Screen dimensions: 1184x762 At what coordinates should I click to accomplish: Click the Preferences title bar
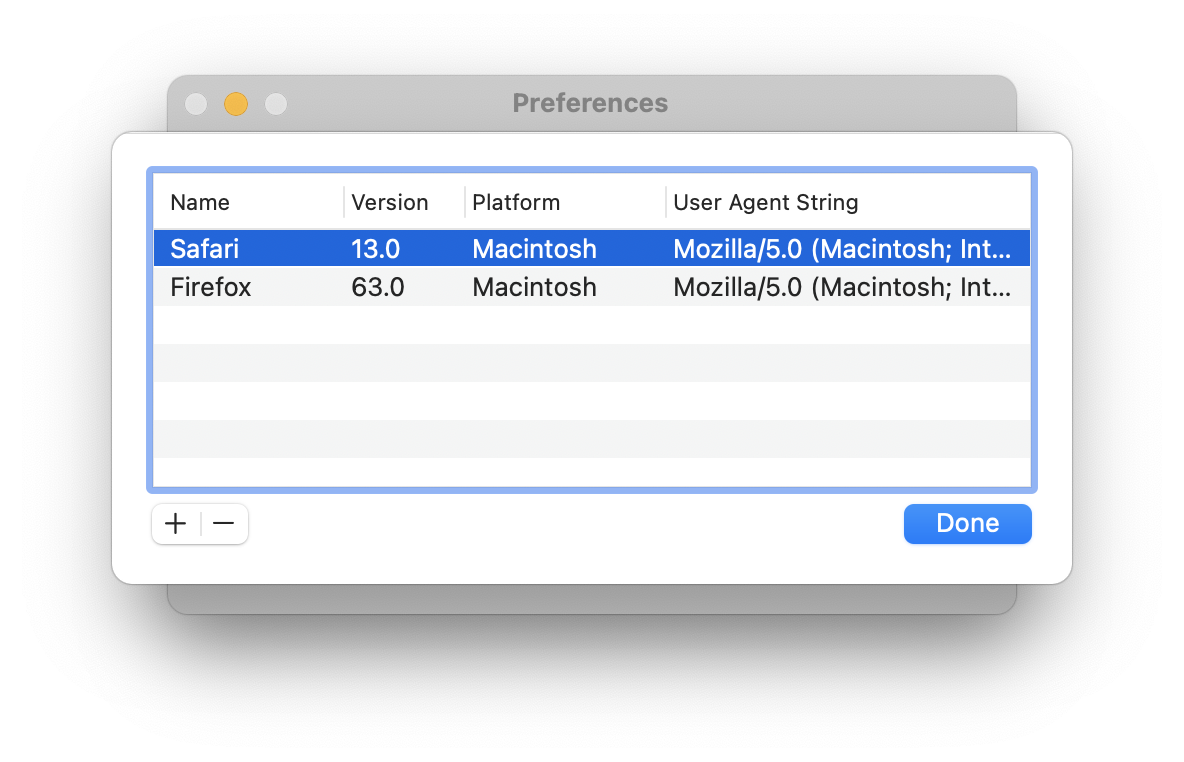(x=590, y=103)
